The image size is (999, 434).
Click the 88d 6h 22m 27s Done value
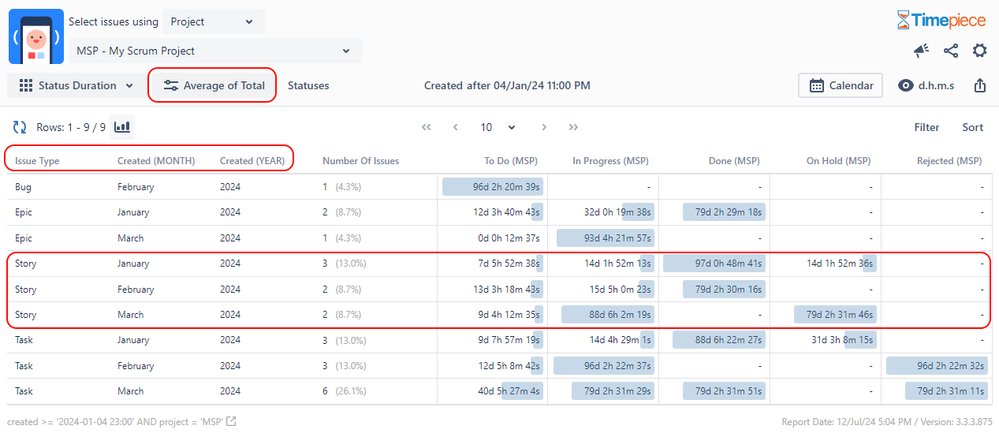(719, 340)
